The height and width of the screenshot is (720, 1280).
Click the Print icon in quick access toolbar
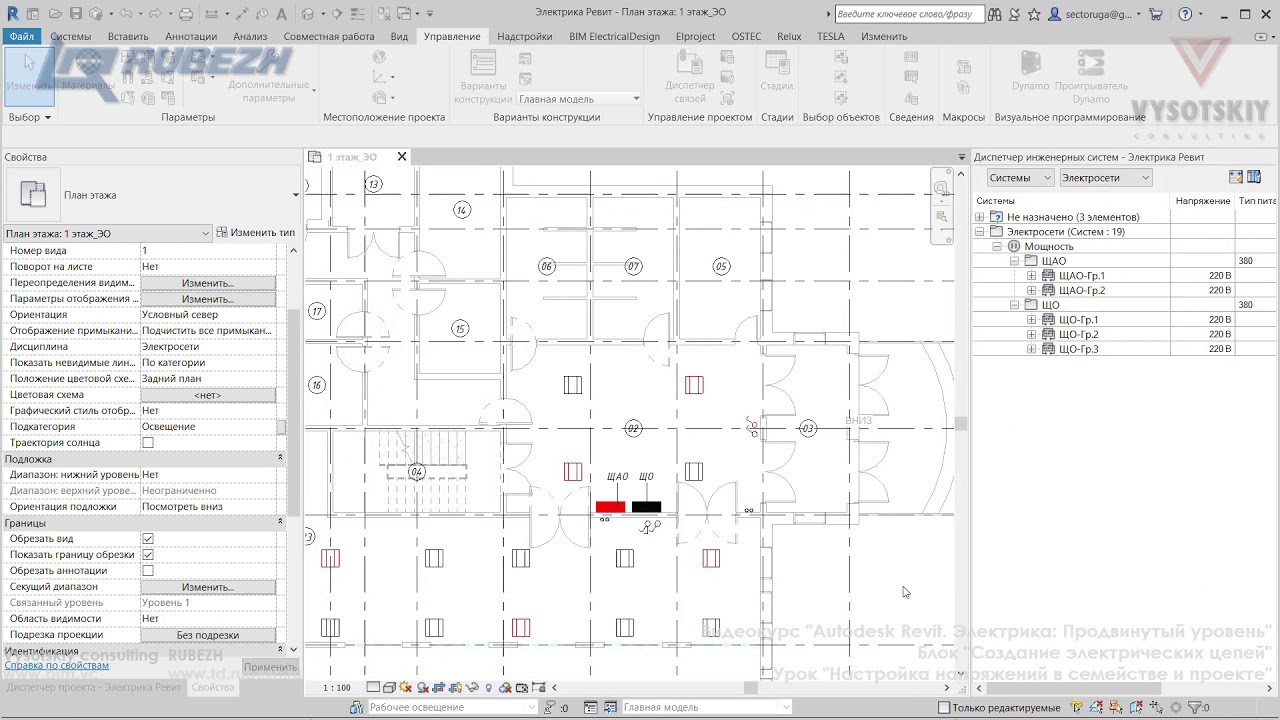(186, 14)
